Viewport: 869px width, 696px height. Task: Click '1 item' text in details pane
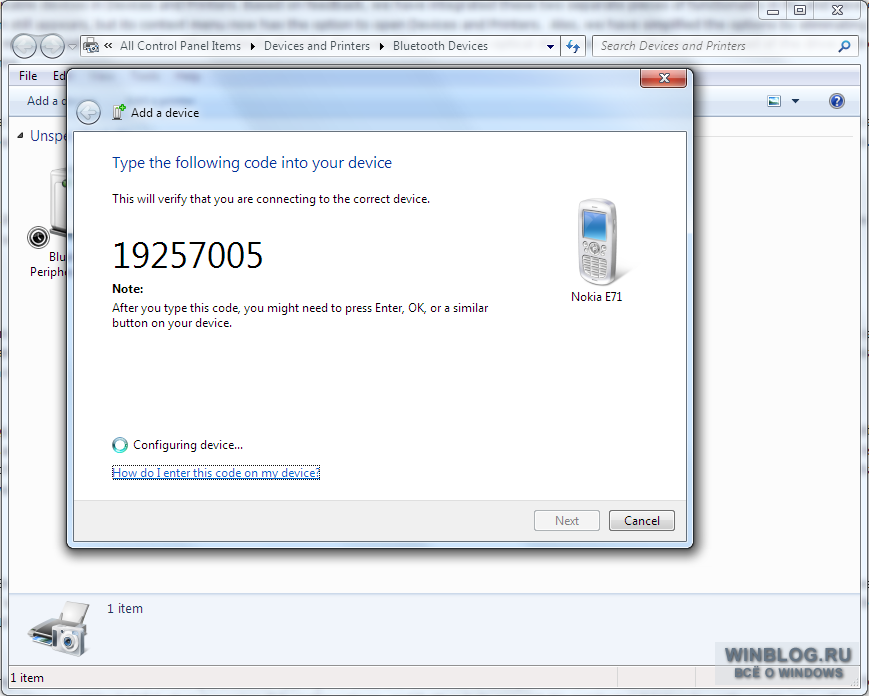click(x=125, y=608)
